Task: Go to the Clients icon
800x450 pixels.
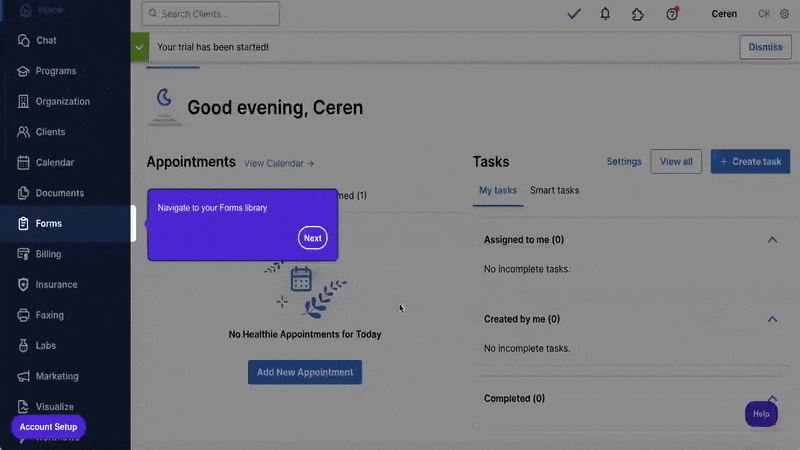Action: [23, 132]
